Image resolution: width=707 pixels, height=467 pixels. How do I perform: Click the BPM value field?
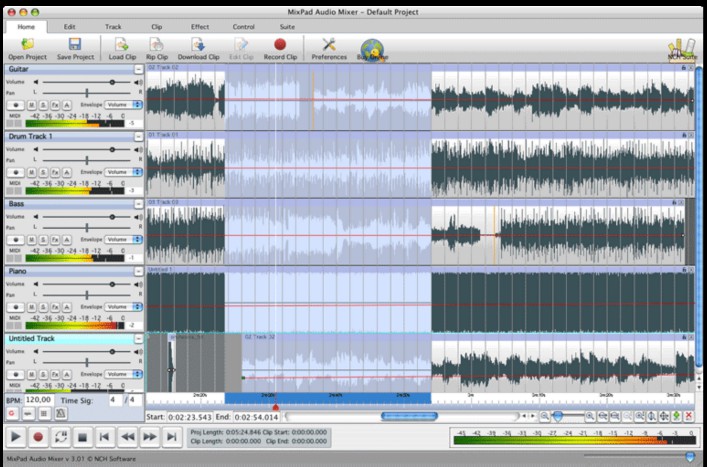40,399
